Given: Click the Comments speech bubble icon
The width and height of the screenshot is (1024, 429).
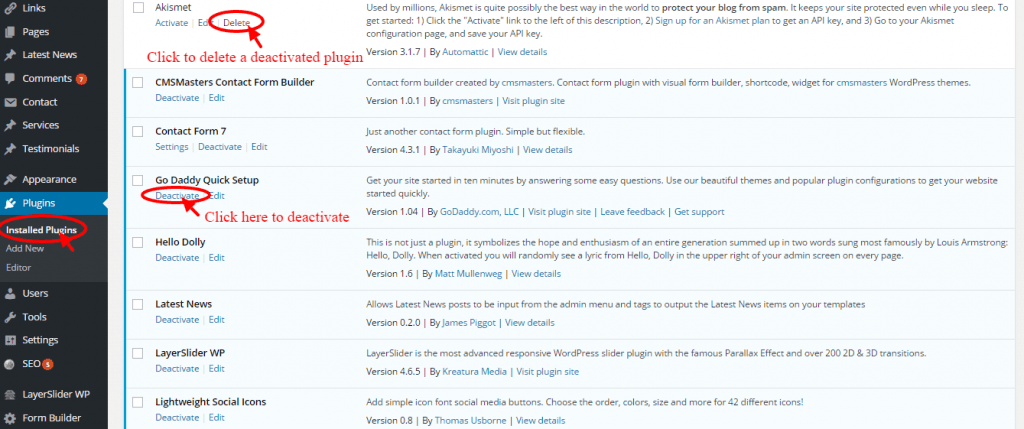Looking at the screenshot, I should 10,78.
